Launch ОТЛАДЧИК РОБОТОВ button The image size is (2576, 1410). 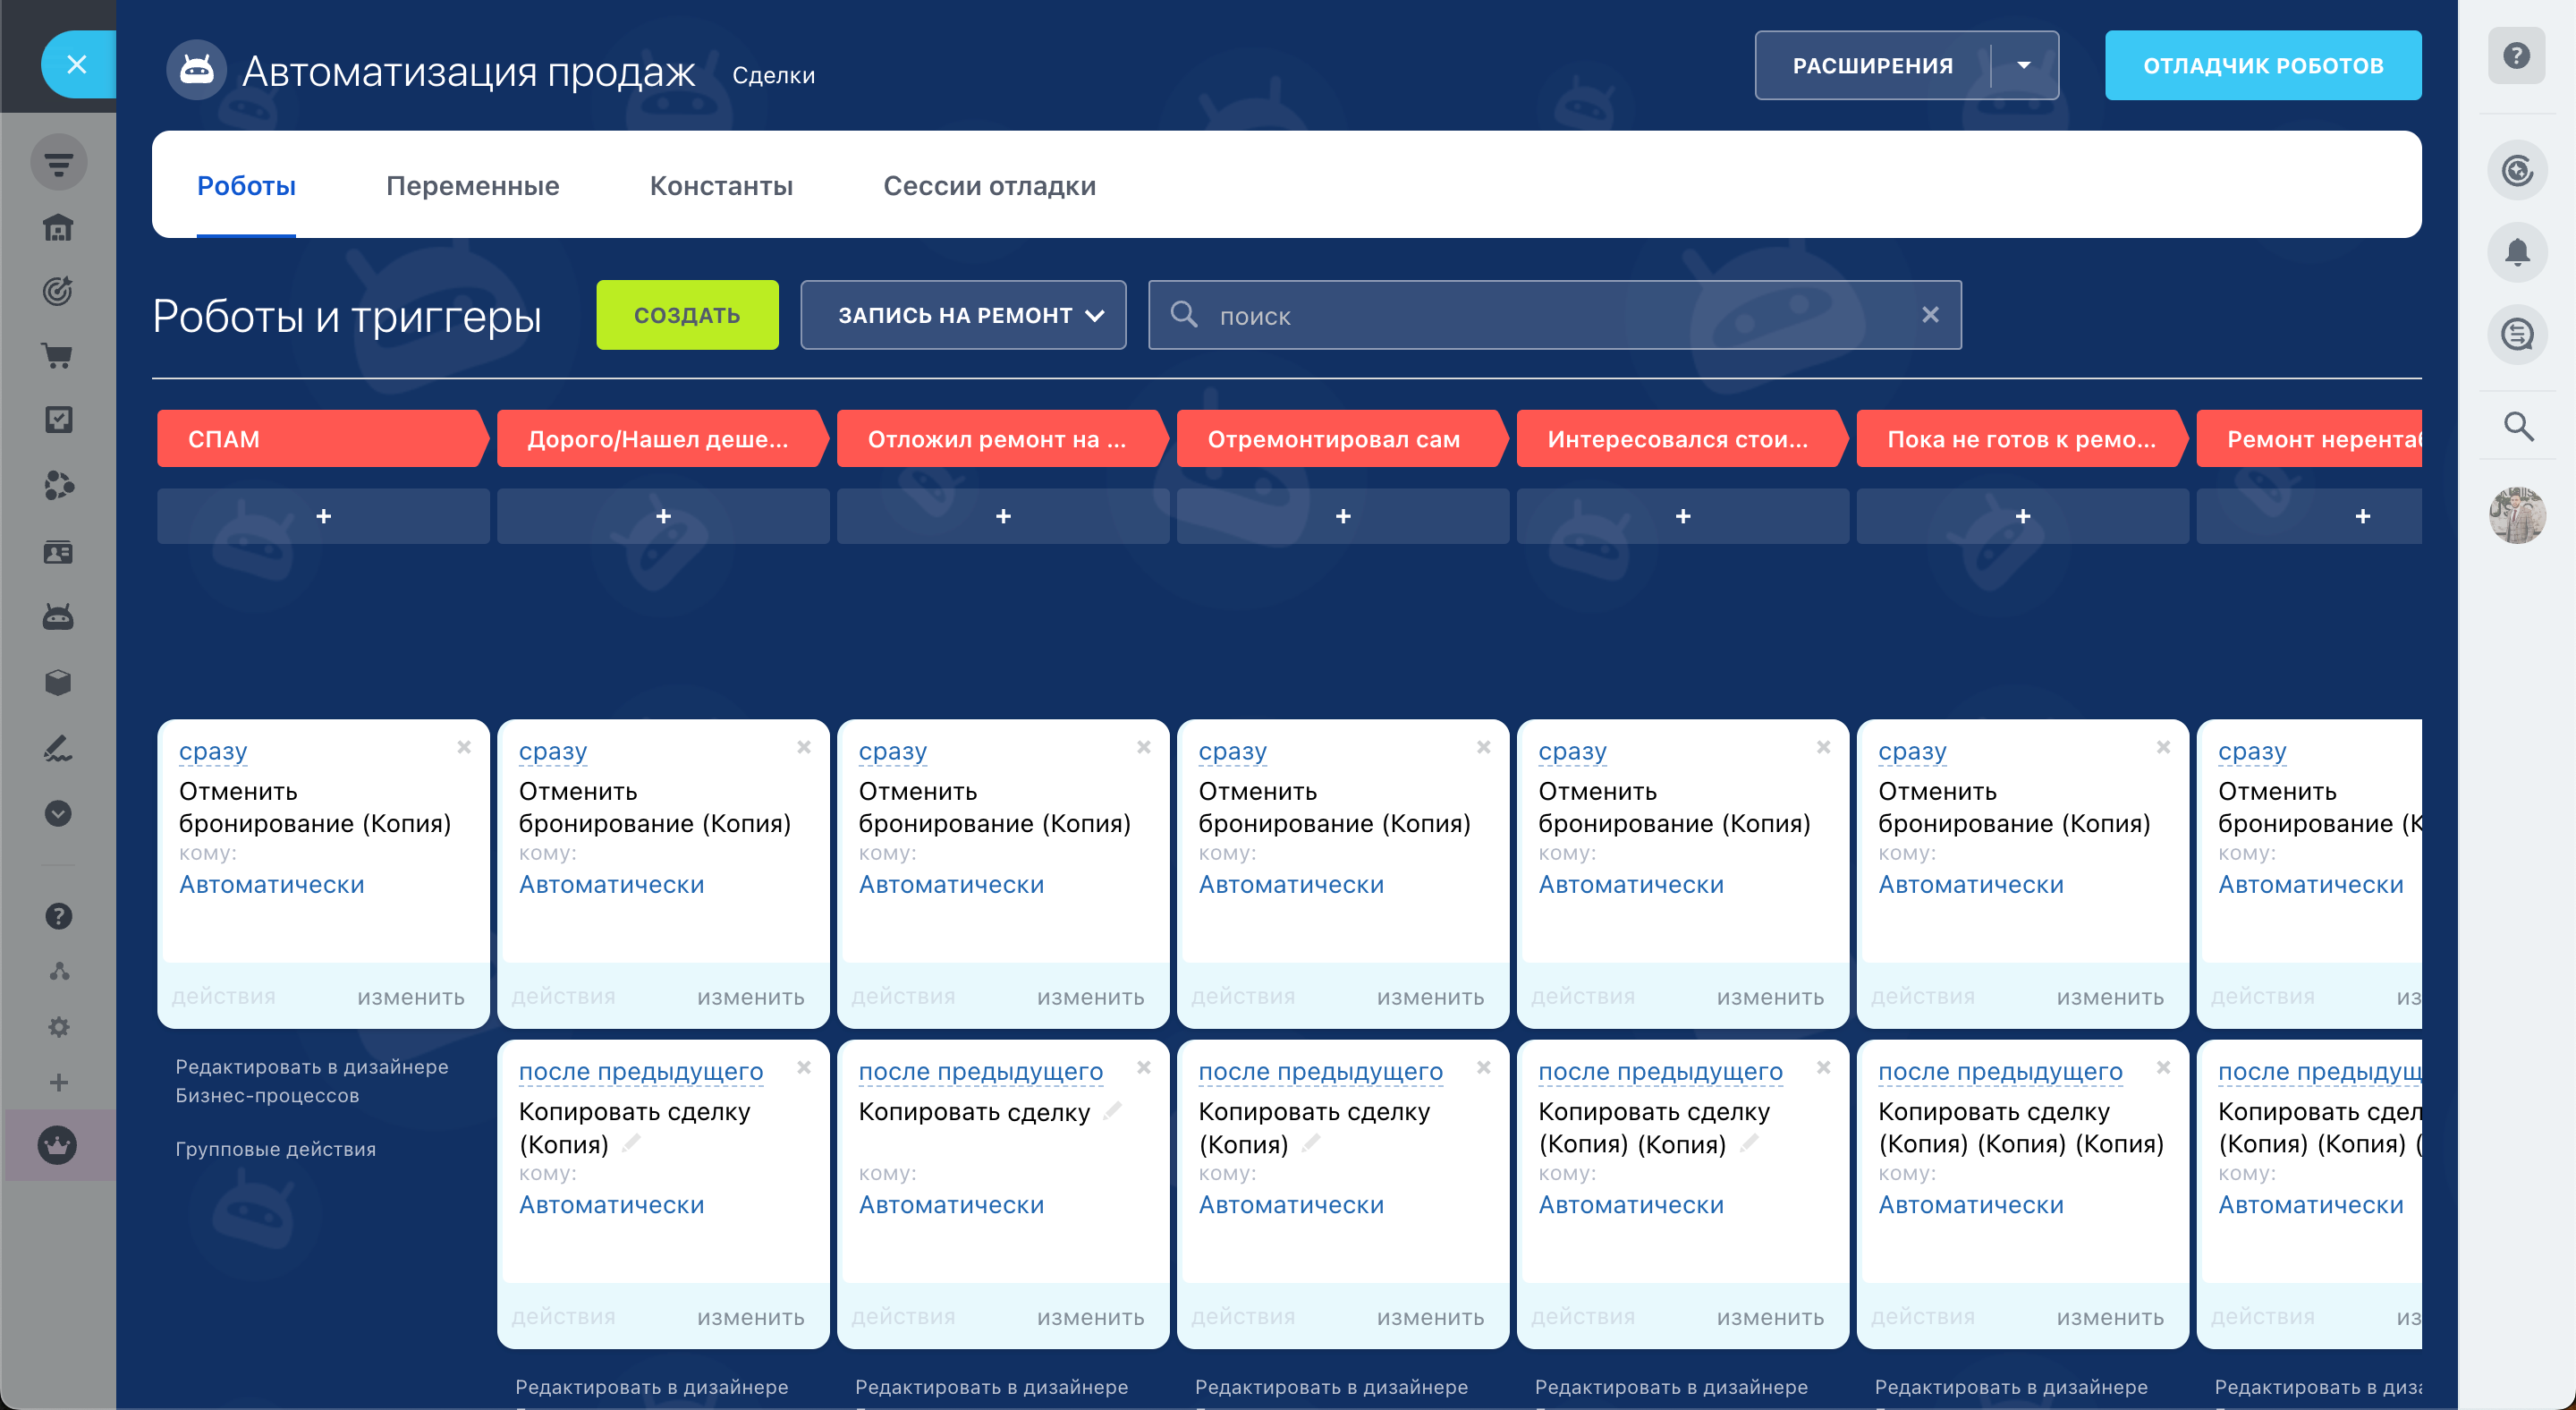(x=2262, y=66)
